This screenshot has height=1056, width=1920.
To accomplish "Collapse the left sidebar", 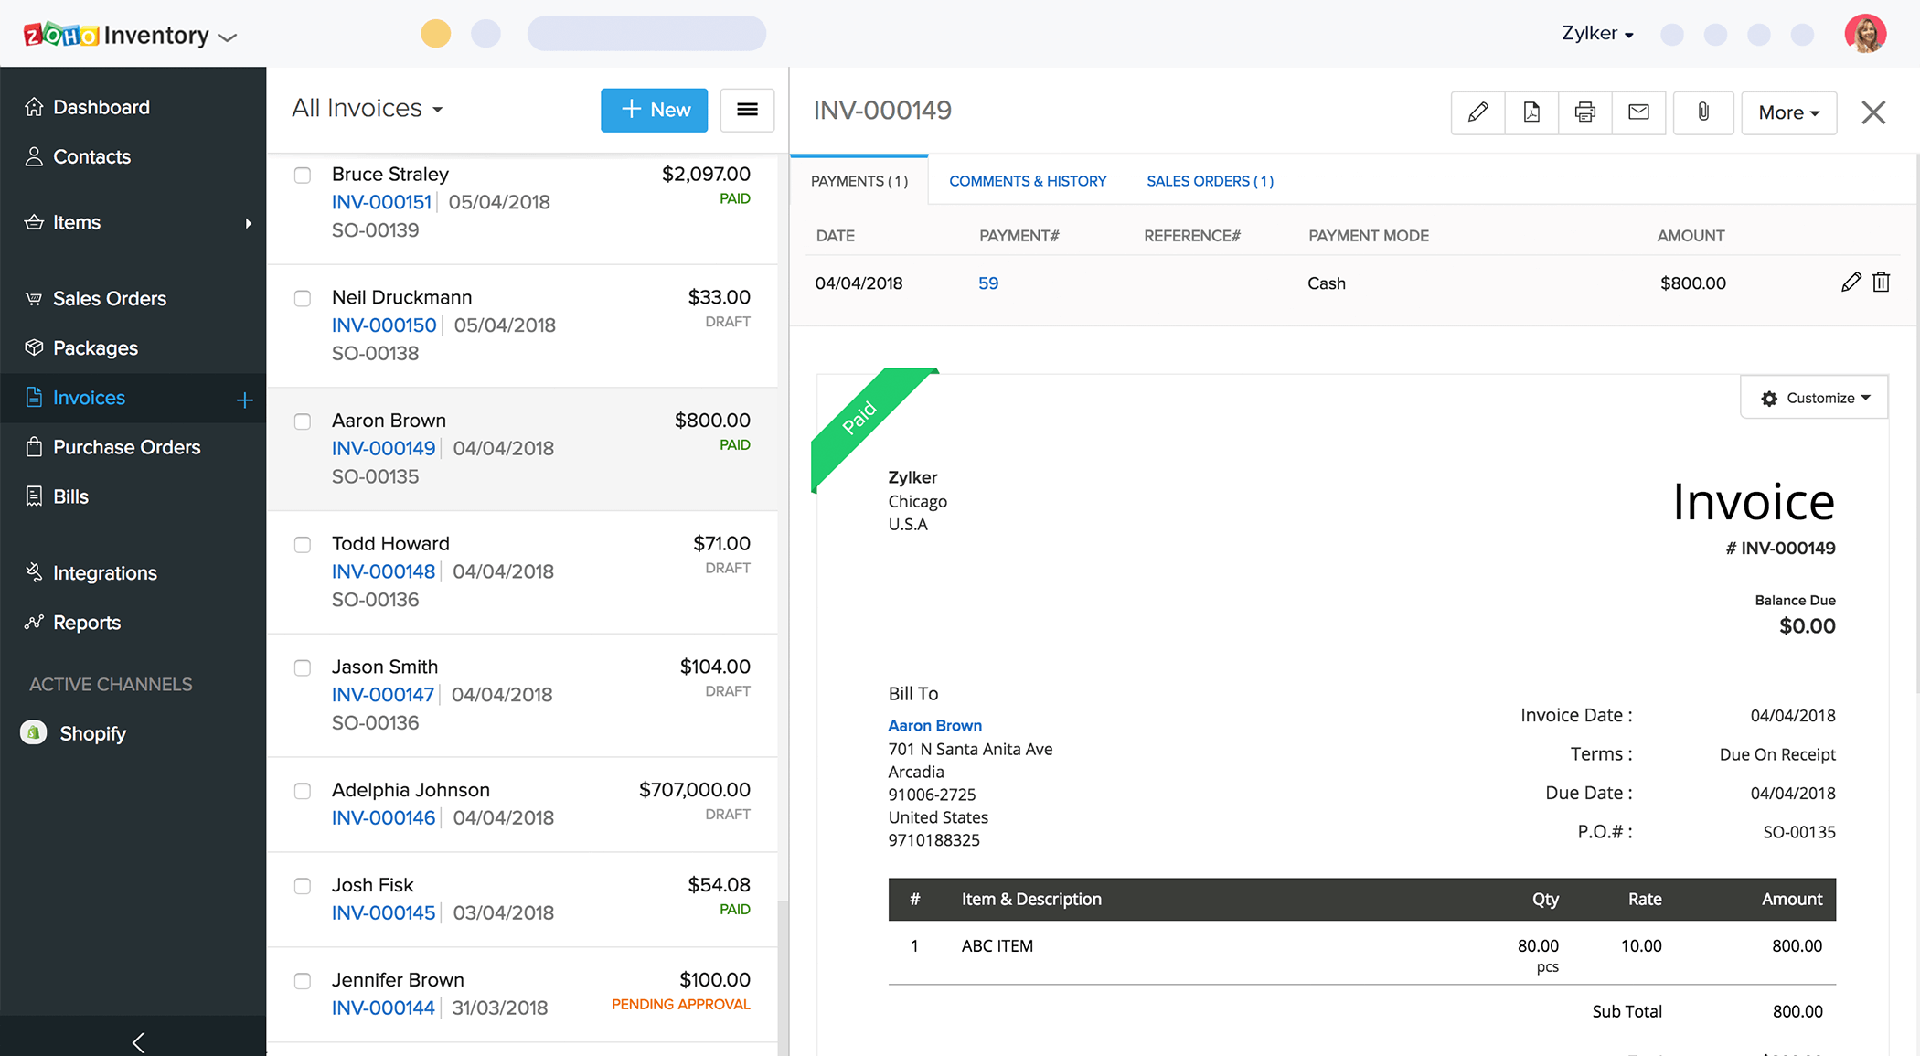I will click(x=139, y=1042).
